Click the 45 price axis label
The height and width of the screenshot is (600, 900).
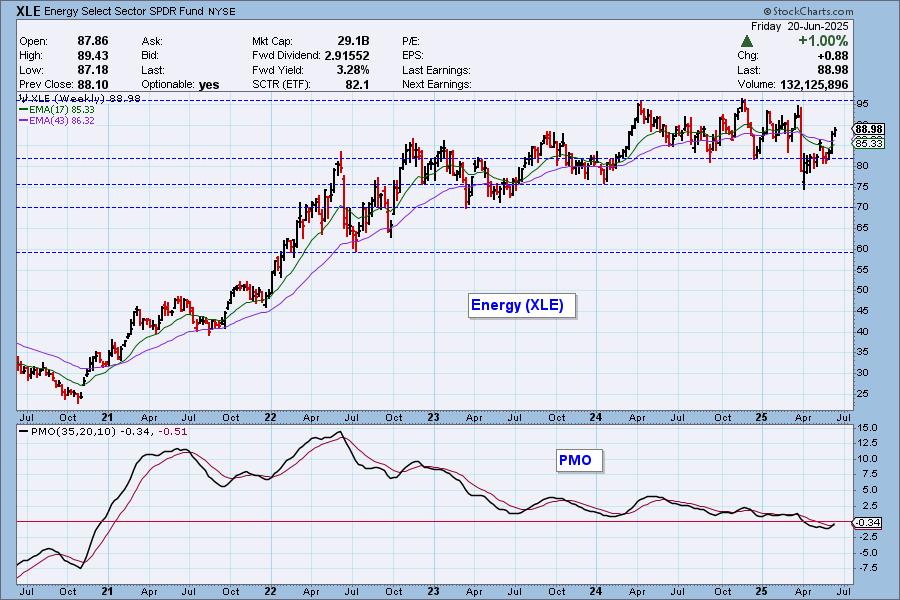tap(862, 311)
